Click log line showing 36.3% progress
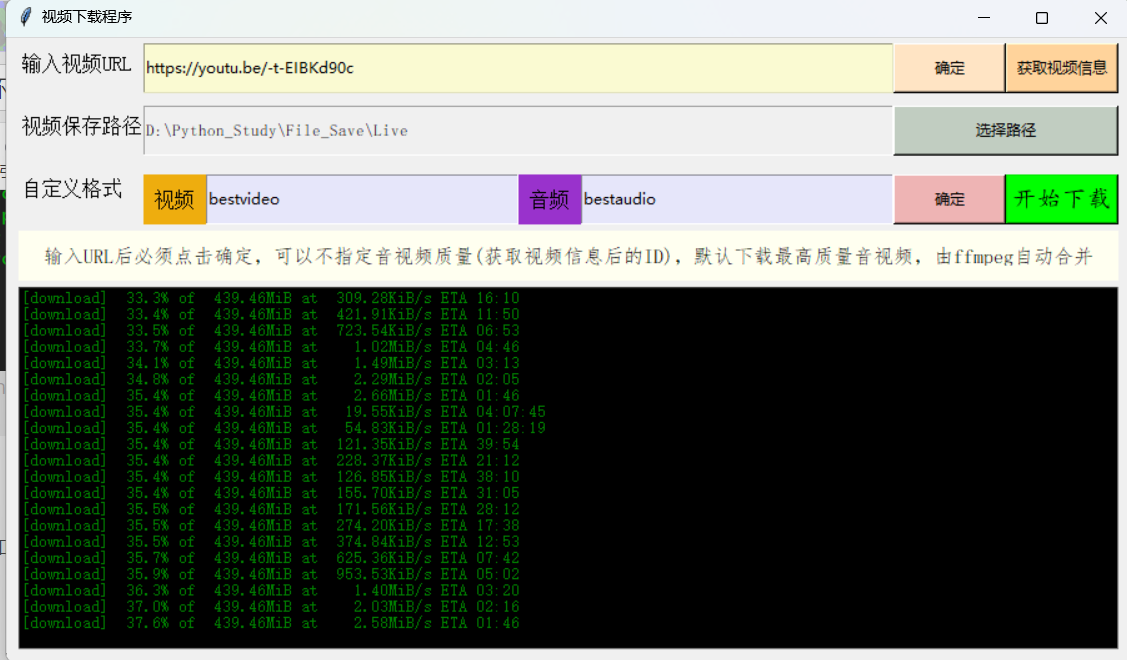The width and height of the screenshot is (1127, 660). pos(271,590)
